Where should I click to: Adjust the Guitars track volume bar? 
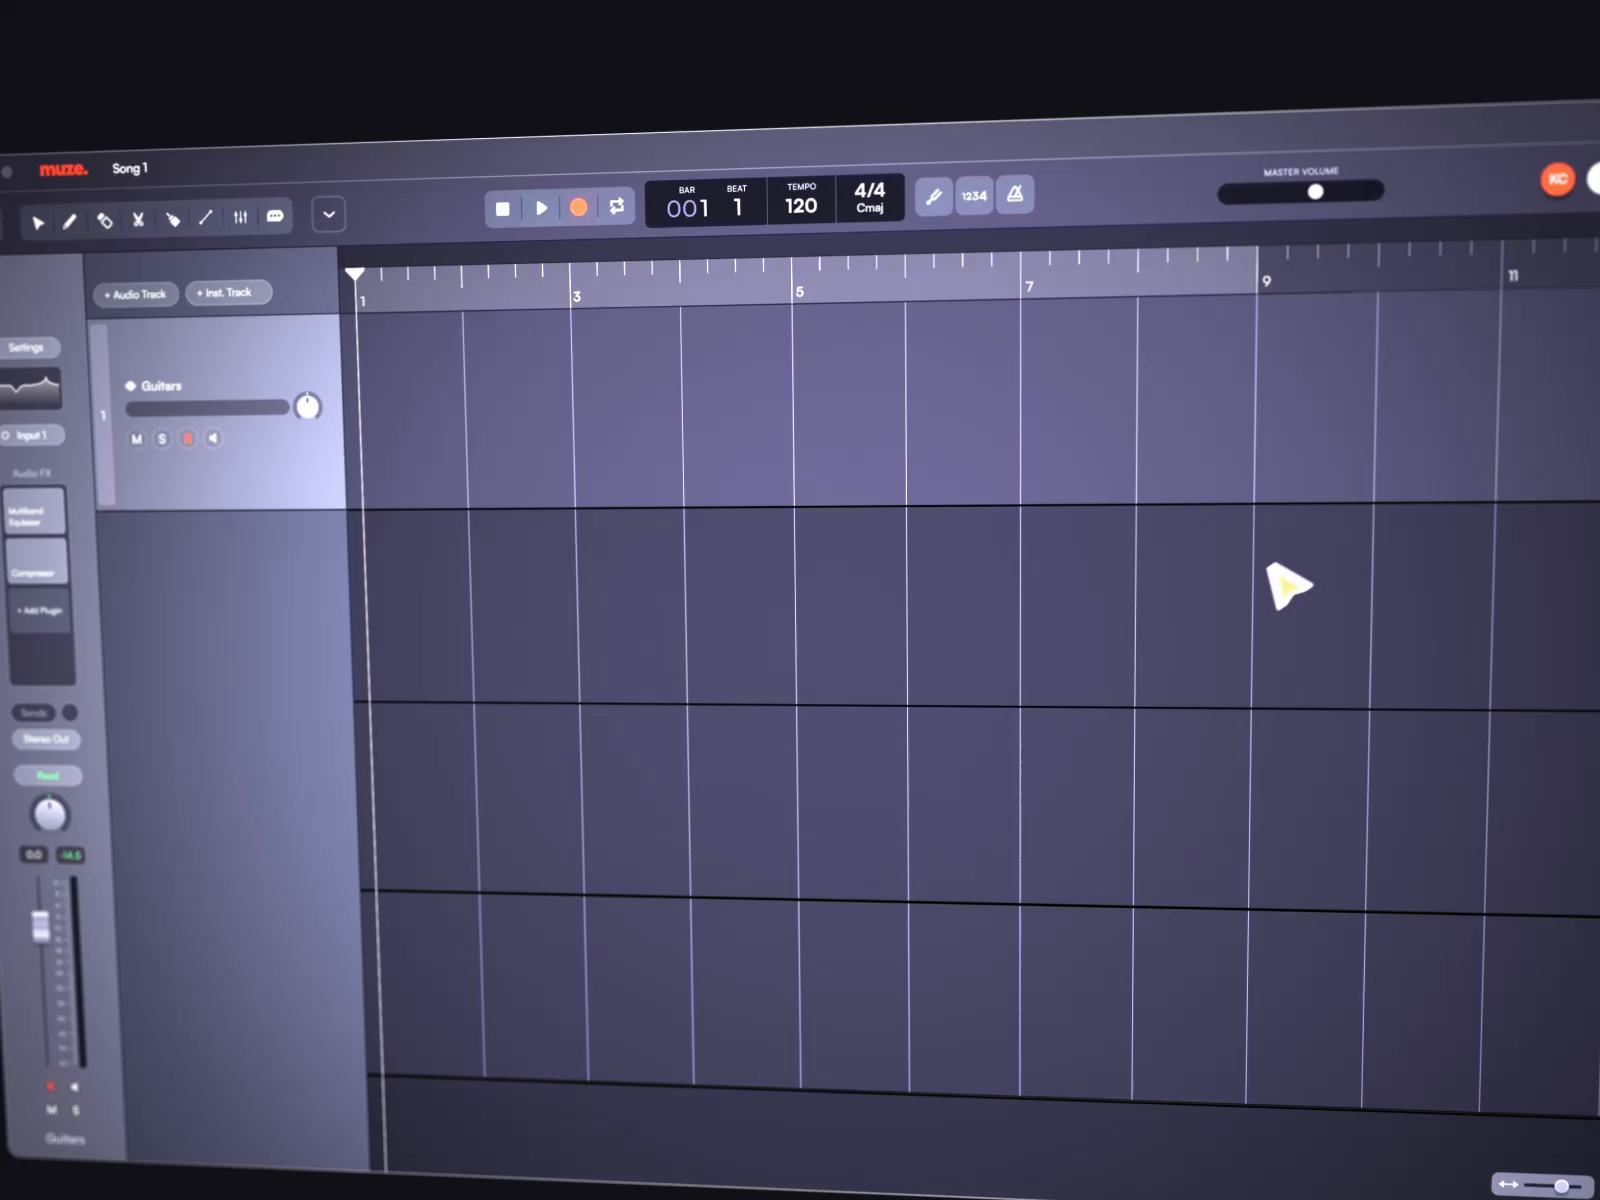pos(207,407)
